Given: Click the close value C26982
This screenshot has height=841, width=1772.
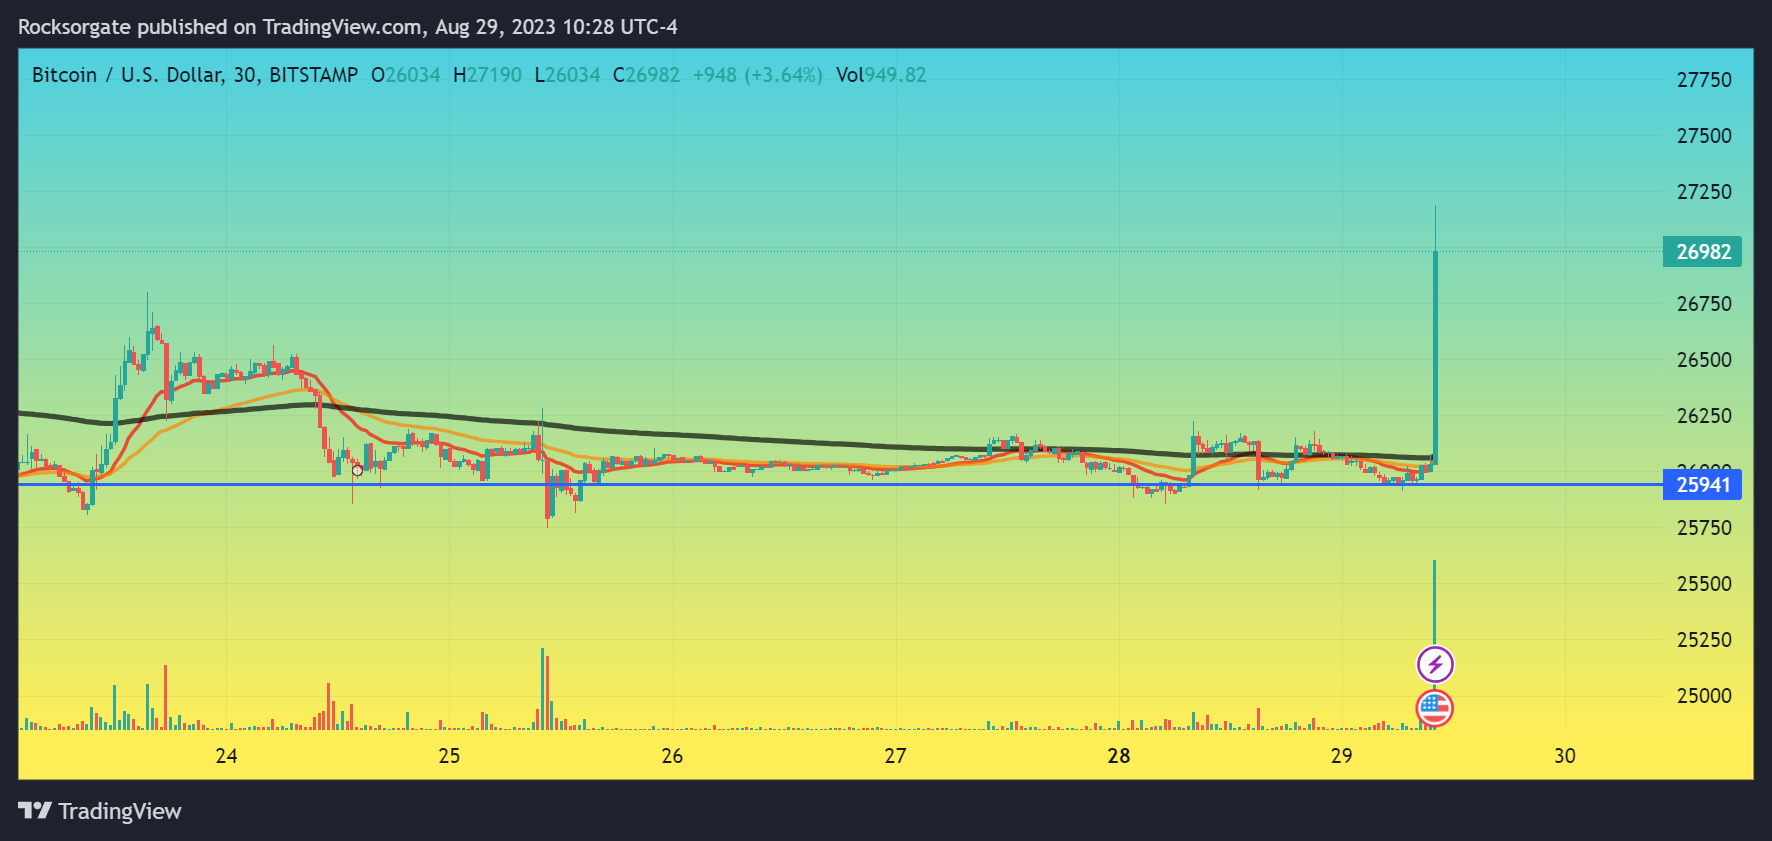Looking at the screenshot, I should [646, 75].
